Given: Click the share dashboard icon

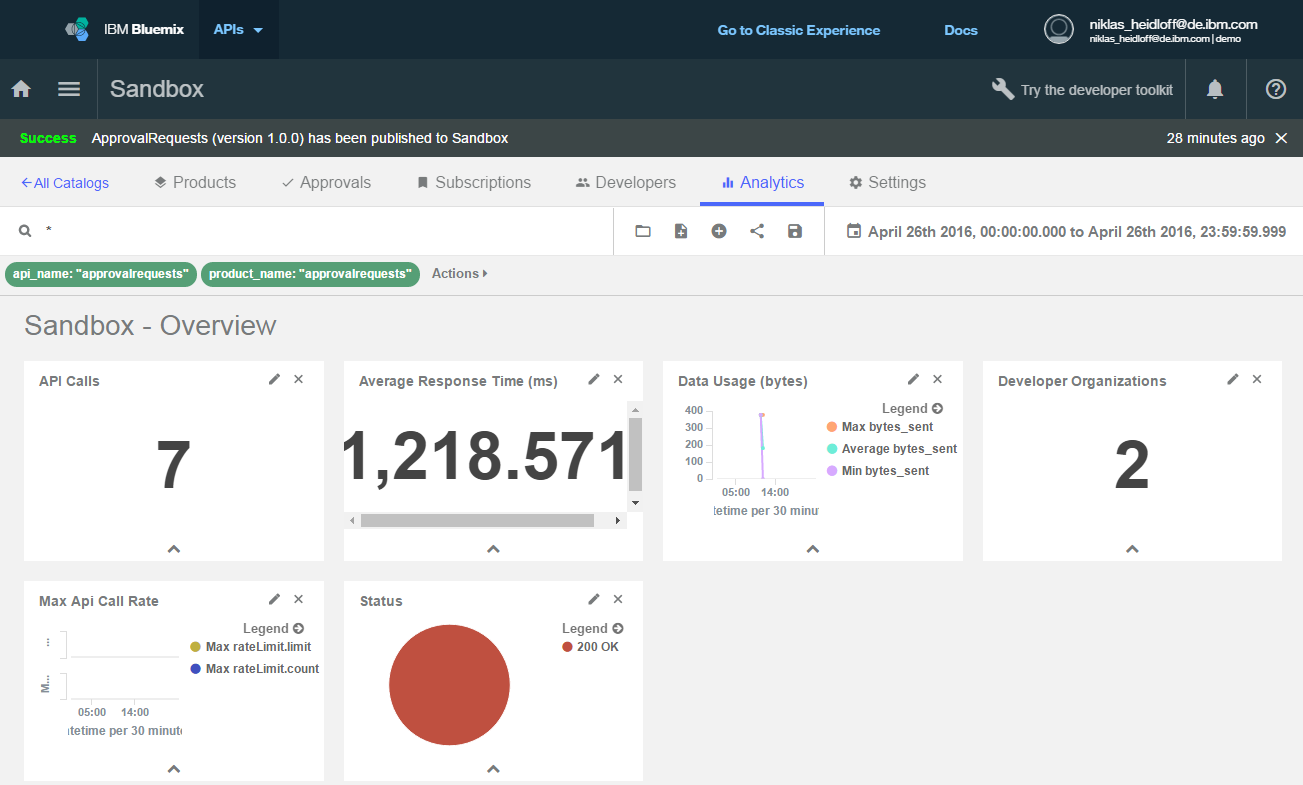Looking at the screenshot, I should [757, 231].
